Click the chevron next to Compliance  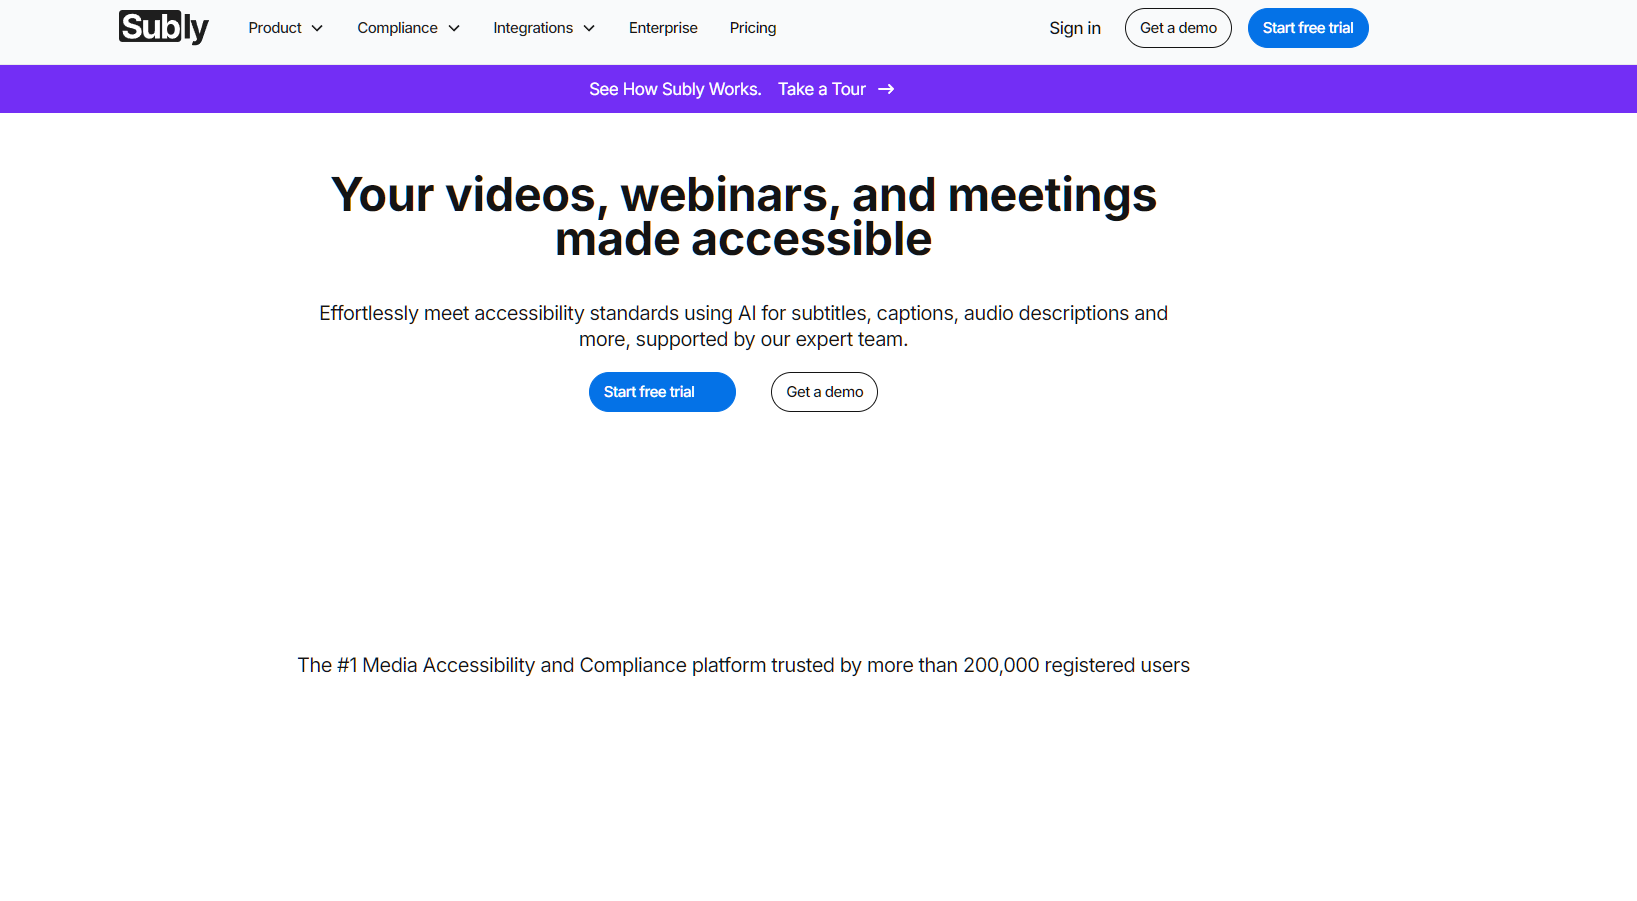pos(454,28)
